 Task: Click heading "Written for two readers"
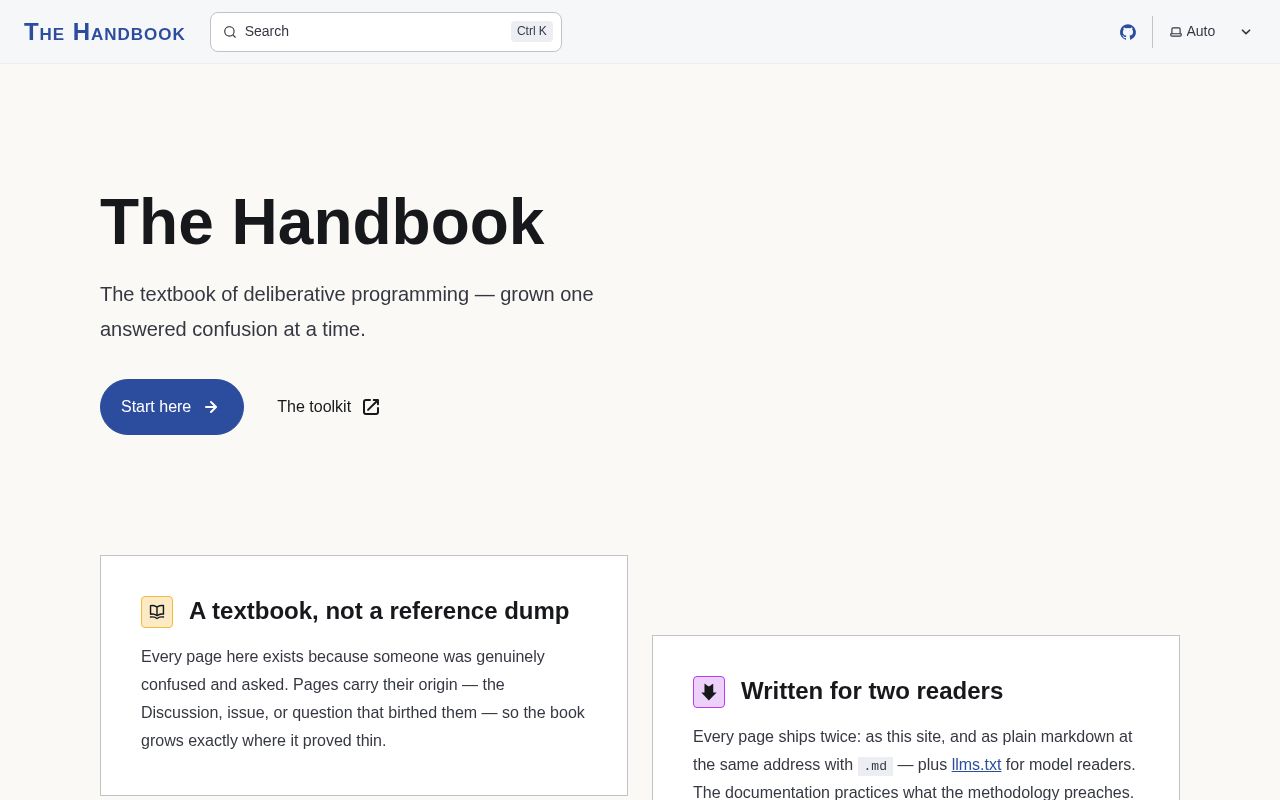click(872, 691)
